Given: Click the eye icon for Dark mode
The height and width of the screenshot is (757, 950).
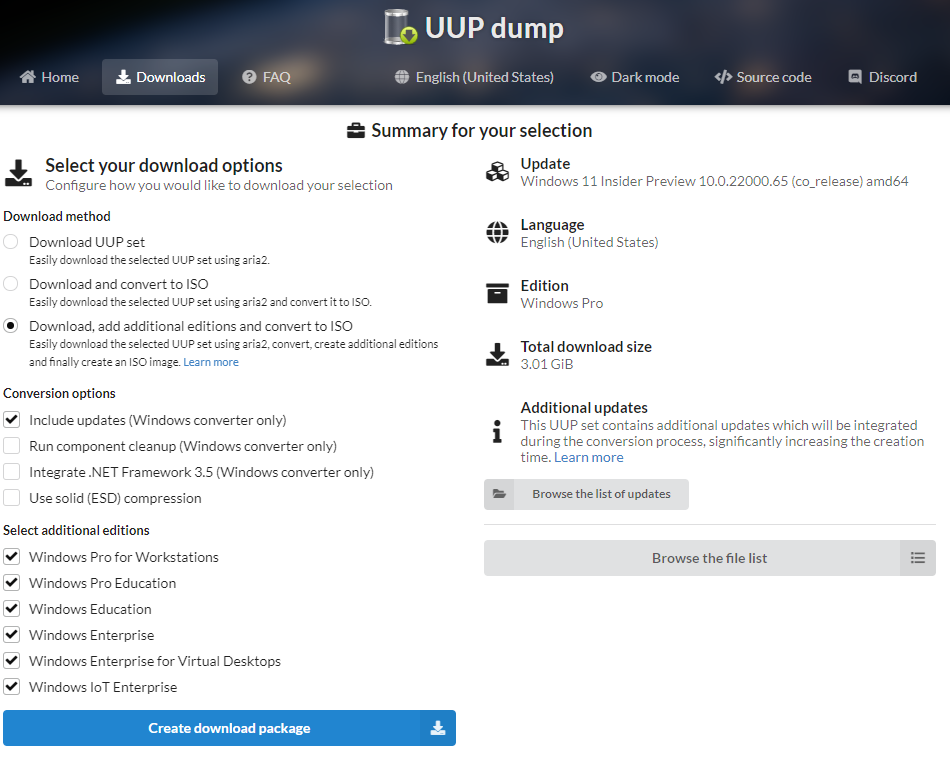Looking at the screenshot, I should coord(599,77).
